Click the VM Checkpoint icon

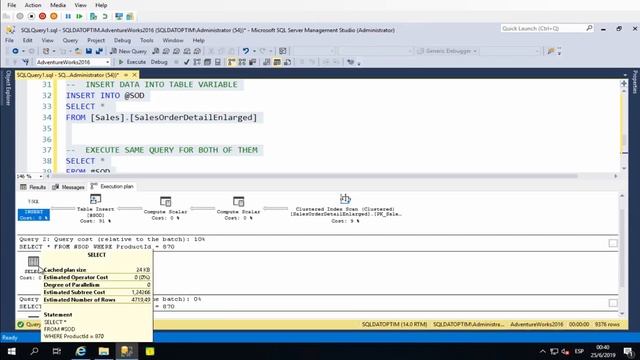click(x=93, y=16)
